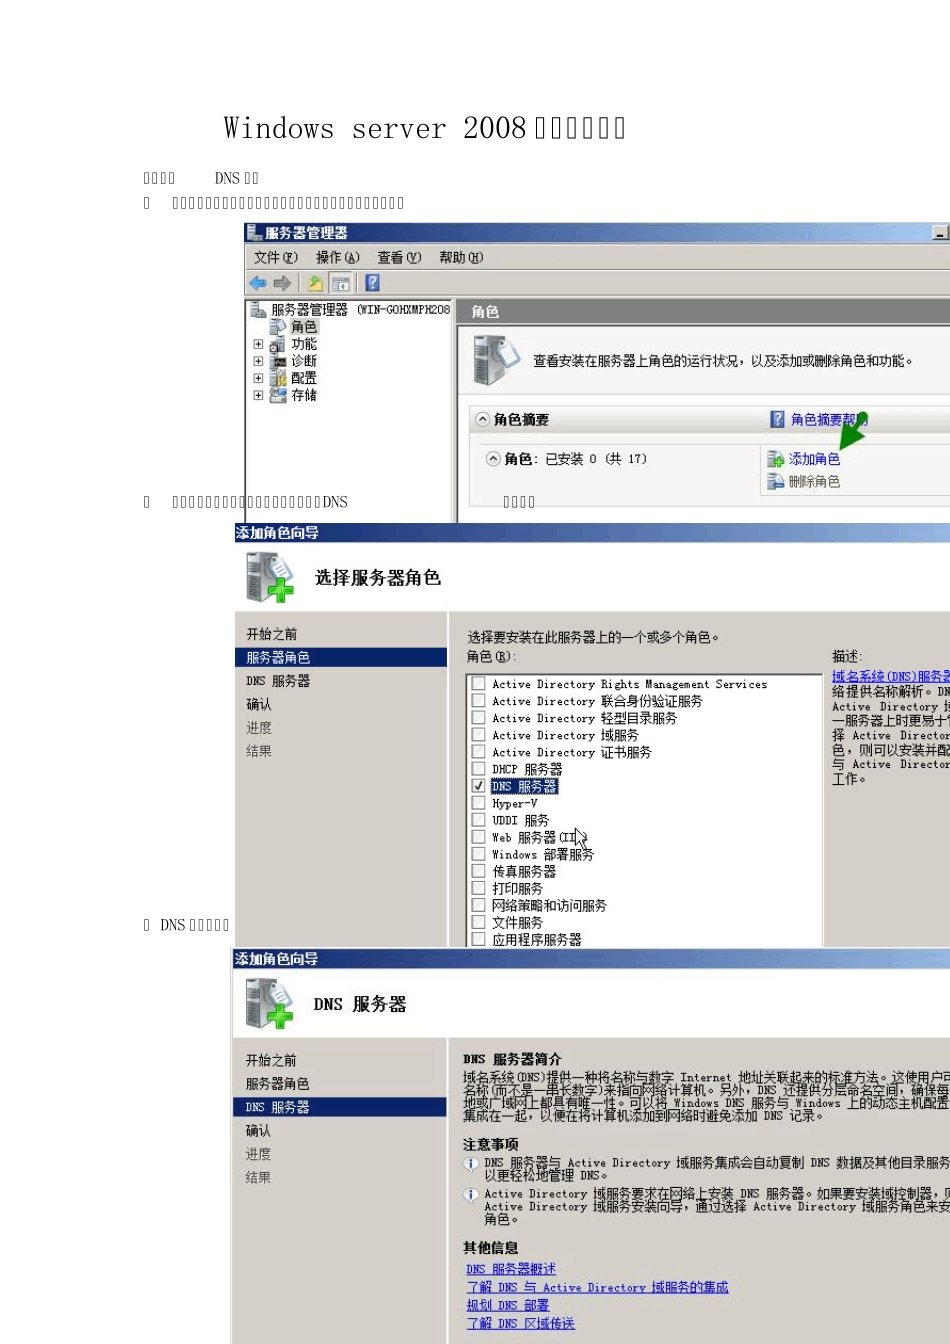Collapse the 角色: 已安装 section chevron
The image size is (950, 1344).
[x=493, y=459]
